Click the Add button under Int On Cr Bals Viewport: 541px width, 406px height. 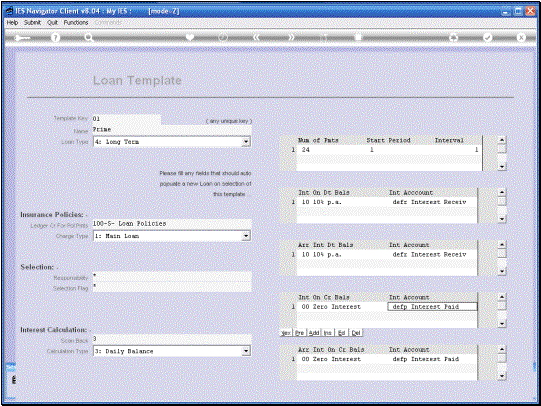[314, 333]
